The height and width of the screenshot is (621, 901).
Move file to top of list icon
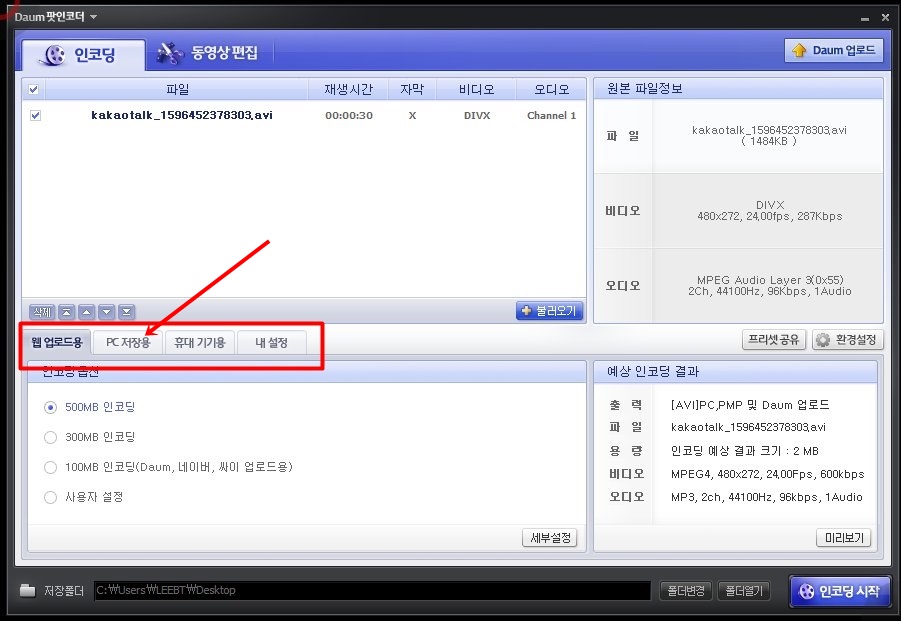pos(67,312)
